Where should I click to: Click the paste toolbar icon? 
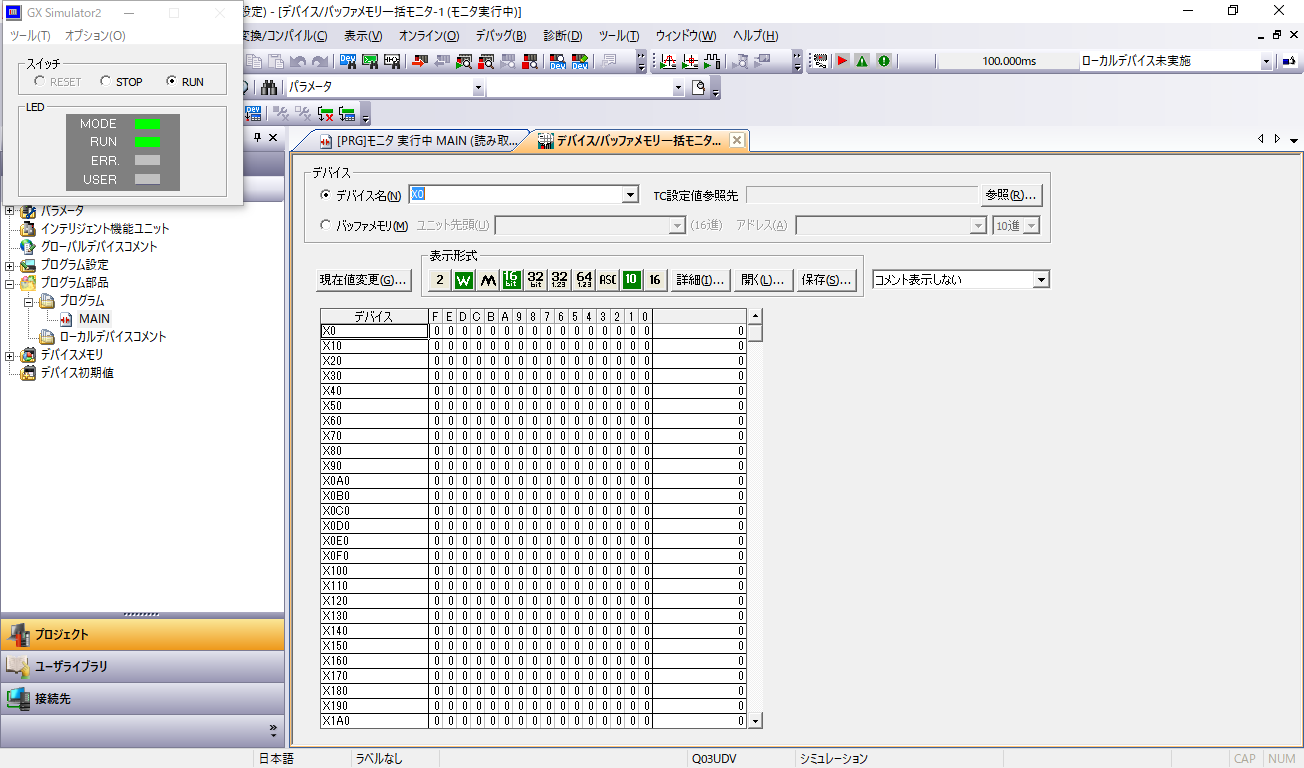click(276, 60)
